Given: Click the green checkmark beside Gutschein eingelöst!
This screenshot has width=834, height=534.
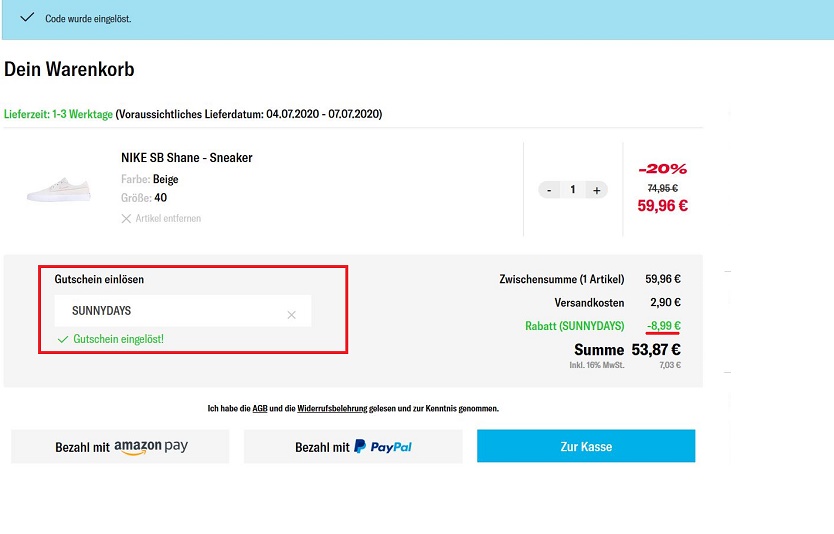Looking at the screenshot, I should click(x=63, y=339).
